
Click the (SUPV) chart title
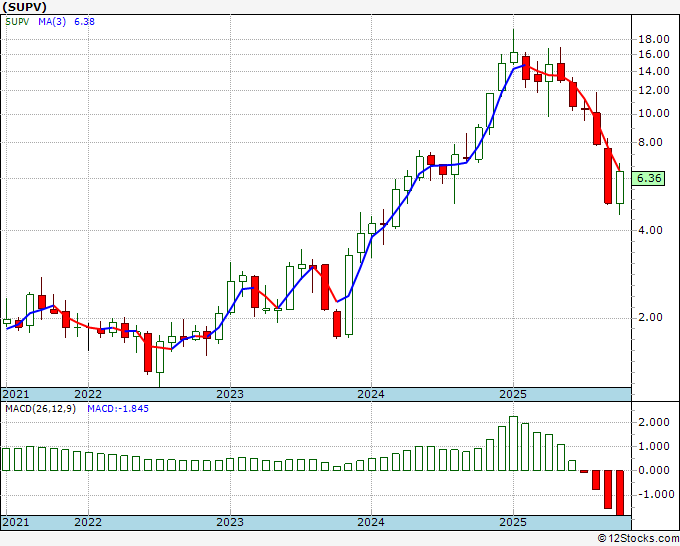tap(24, 7)
